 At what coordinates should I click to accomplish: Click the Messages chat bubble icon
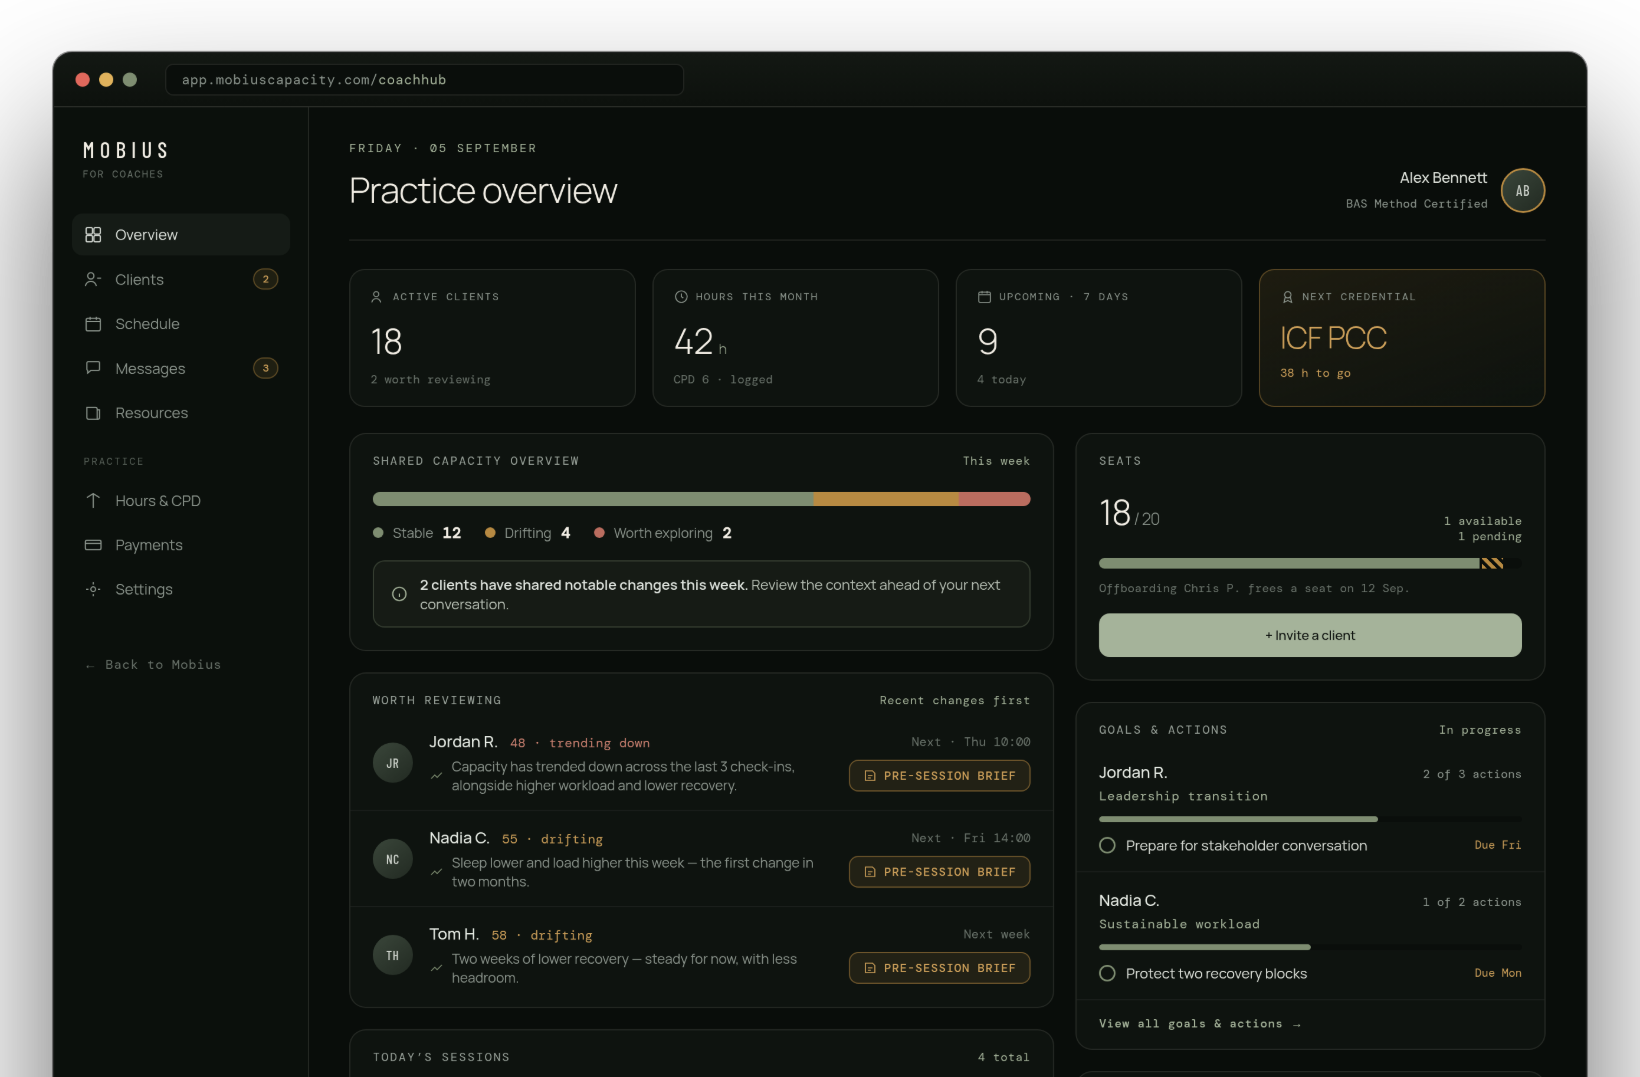tap(93, 368)
